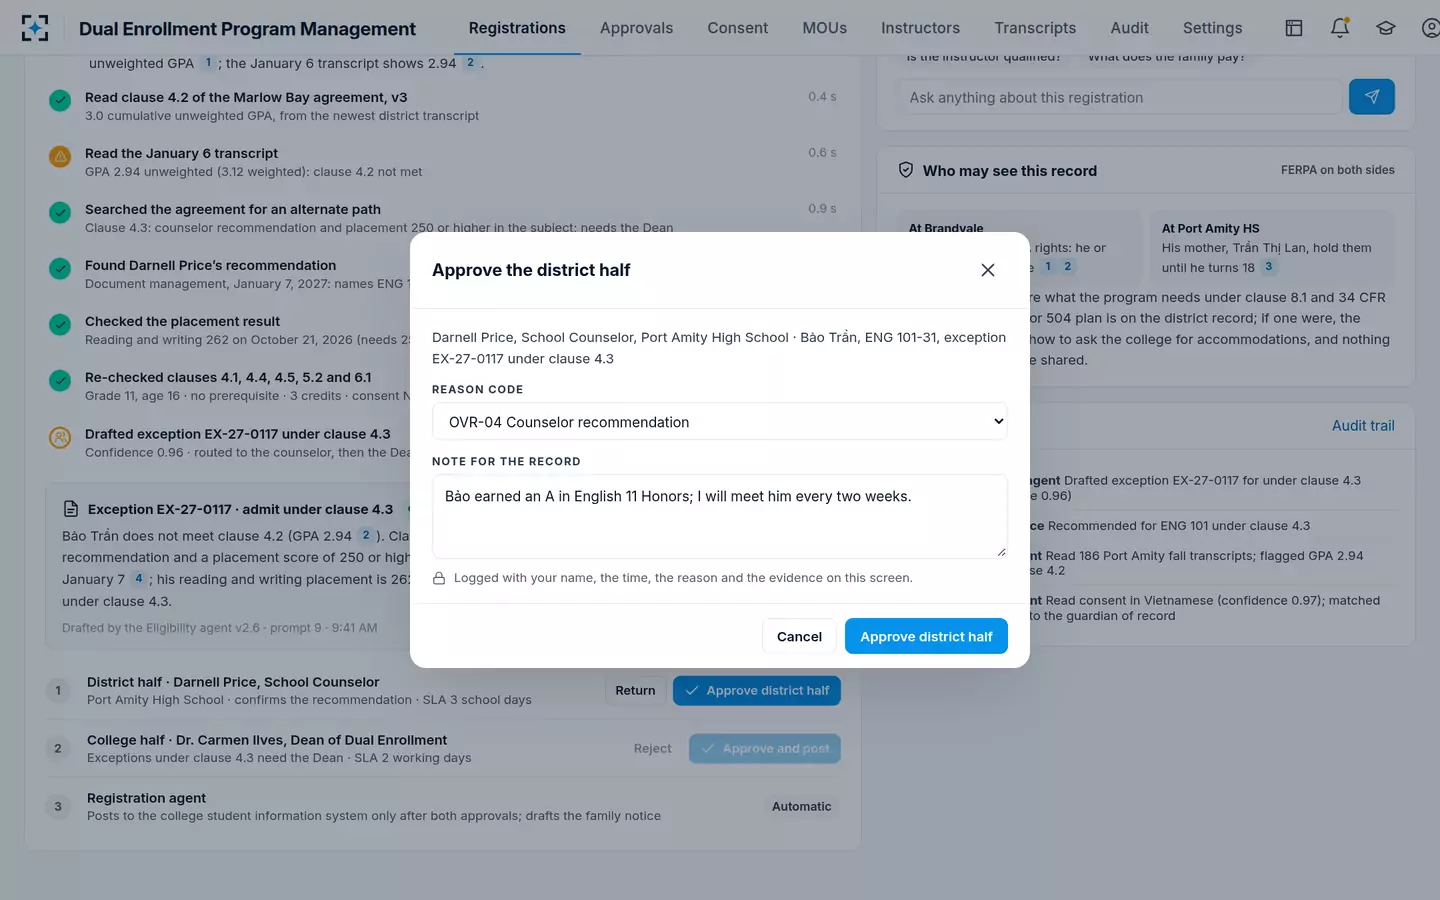The image size is (1440, 900).
Task: Open the layout panel icon in the header
Action: pos(1294,28)
